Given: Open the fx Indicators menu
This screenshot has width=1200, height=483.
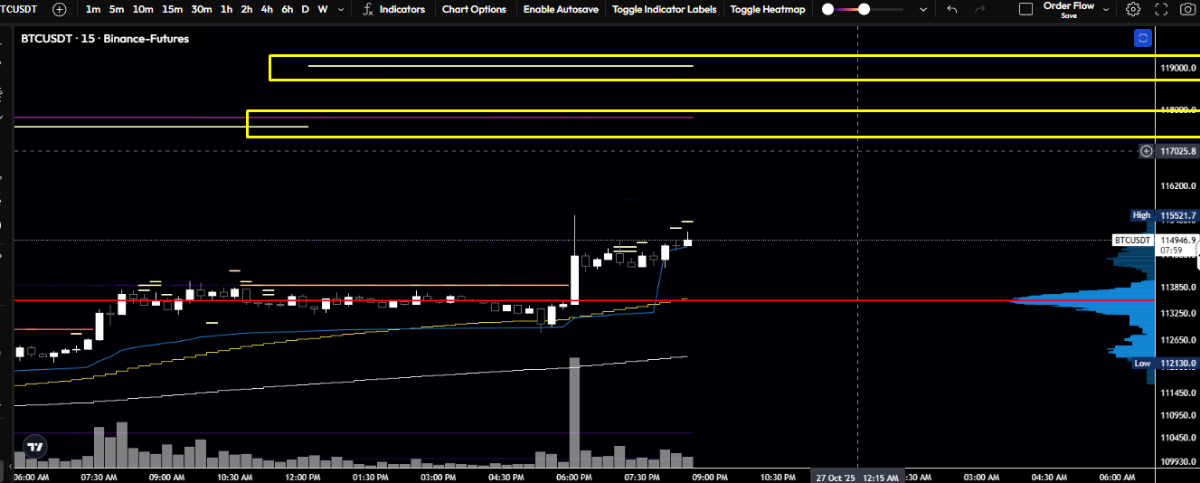Looking at the screenshot, I should (x=394, y=9).
